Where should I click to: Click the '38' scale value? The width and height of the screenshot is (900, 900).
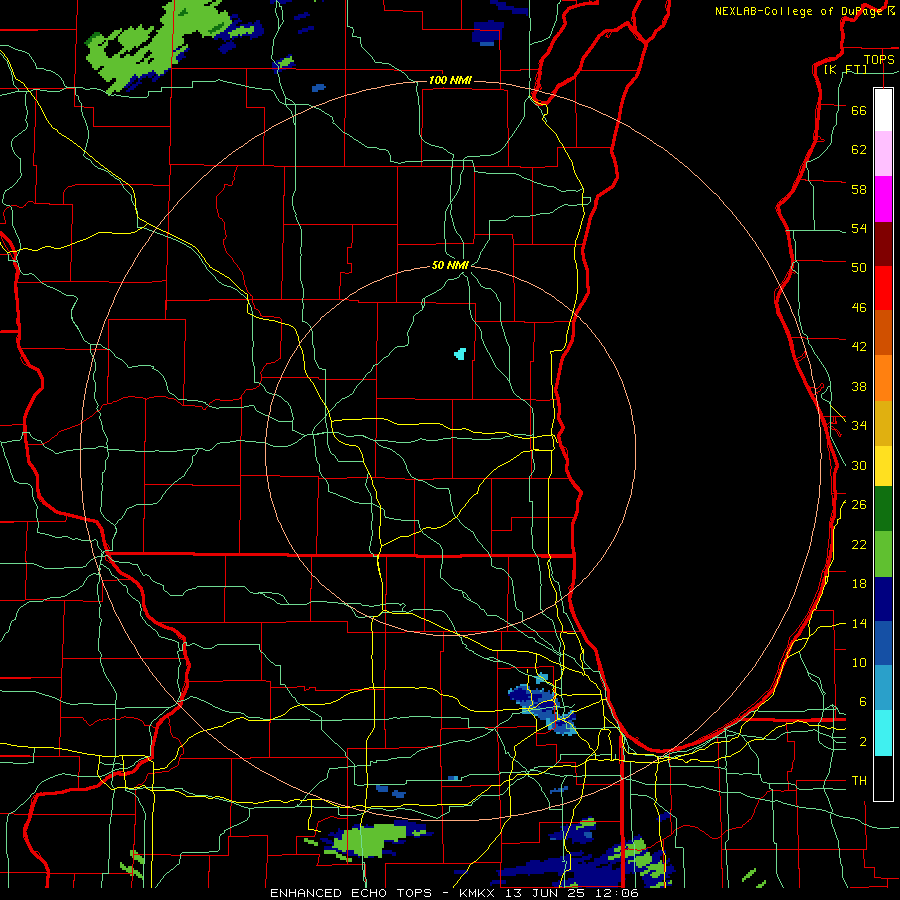click(x=859, y=386)
